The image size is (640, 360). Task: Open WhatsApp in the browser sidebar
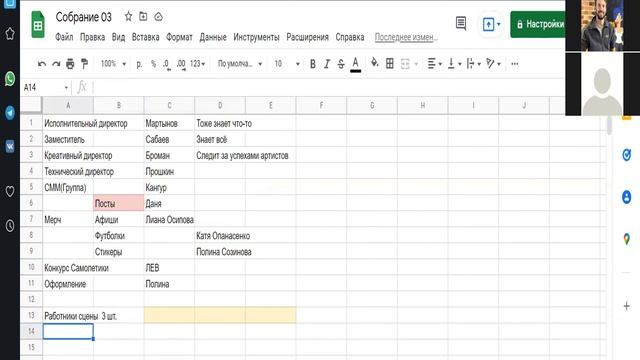10,79
